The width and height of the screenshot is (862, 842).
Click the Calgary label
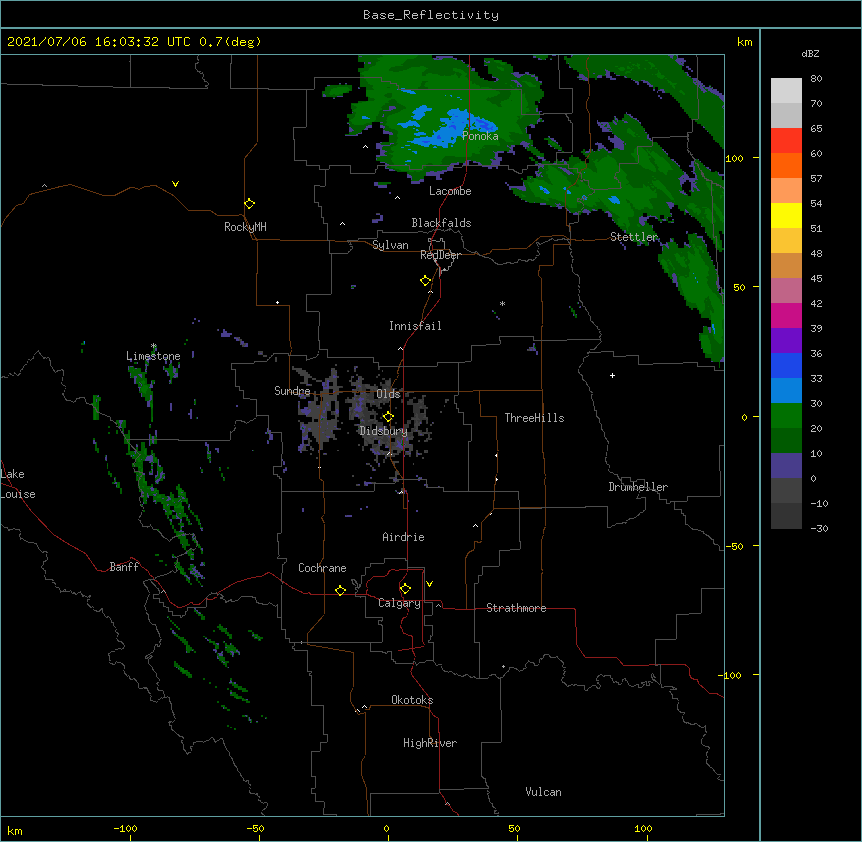pyautogui.click(x=400, y=603)
